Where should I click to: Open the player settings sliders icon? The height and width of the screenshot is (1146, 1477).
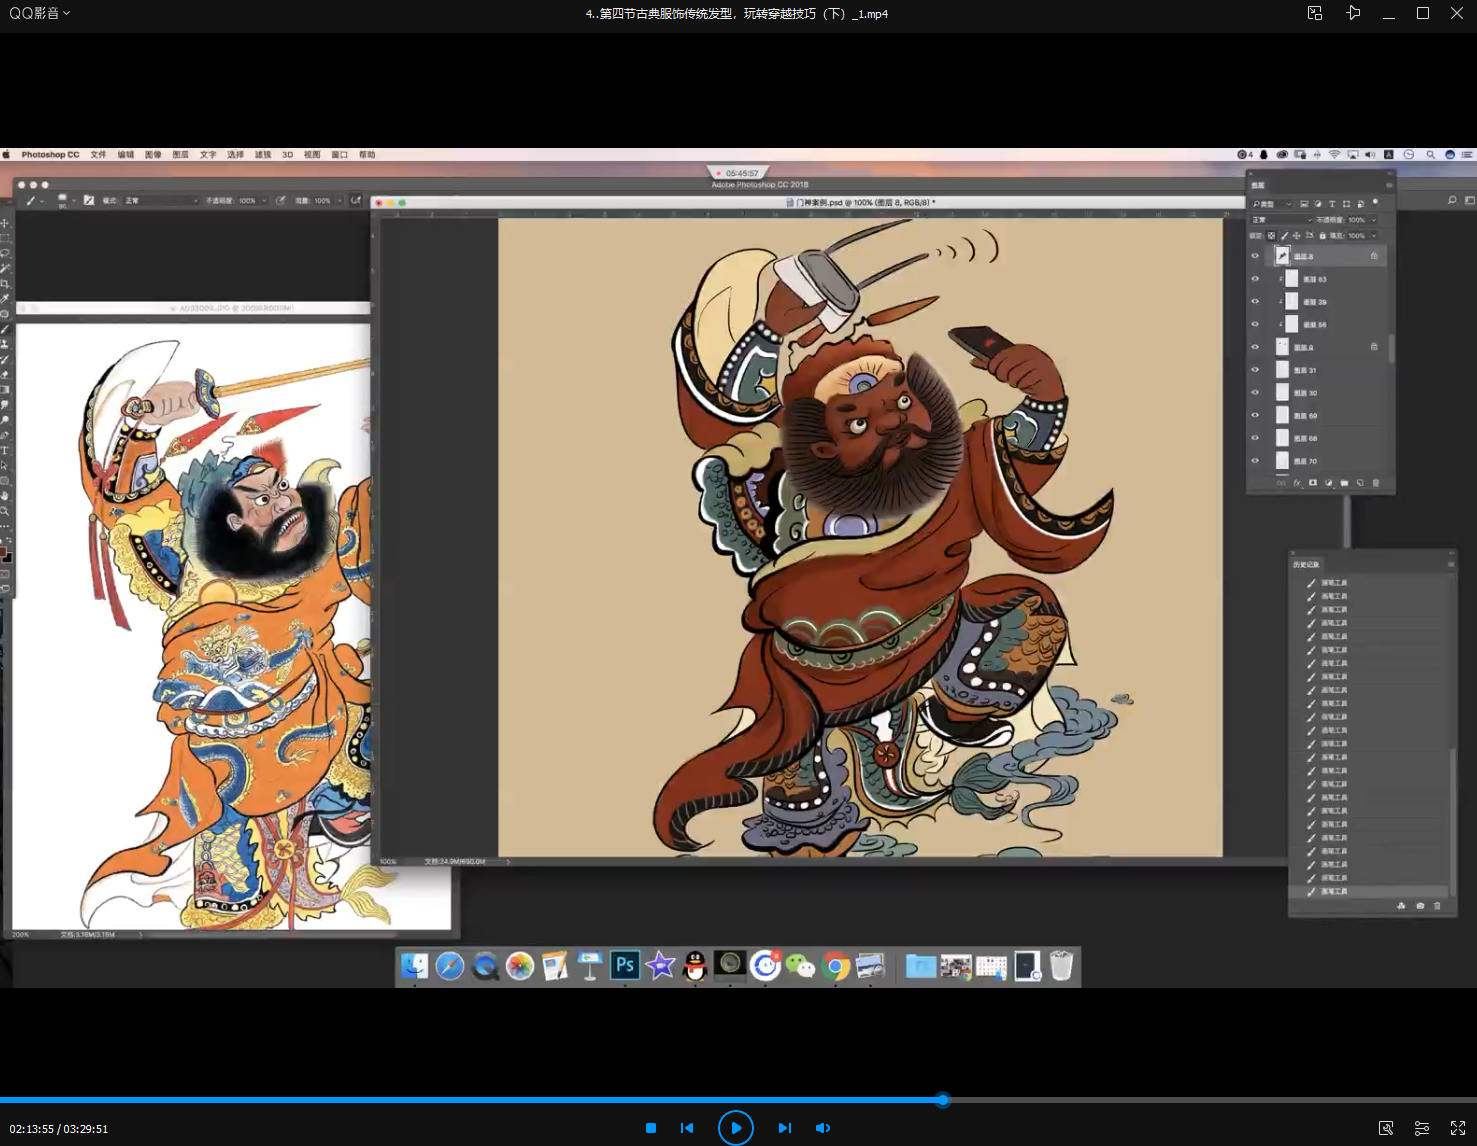point(1421,1128)
